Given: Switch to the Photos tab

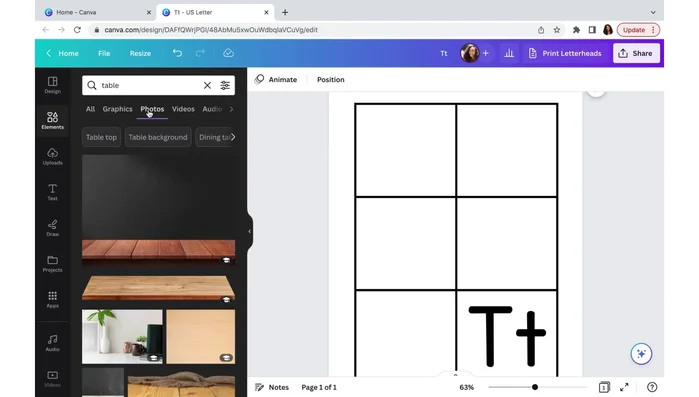Looking at the screenshot, I should pyautogui.click(x=152, y=109).
